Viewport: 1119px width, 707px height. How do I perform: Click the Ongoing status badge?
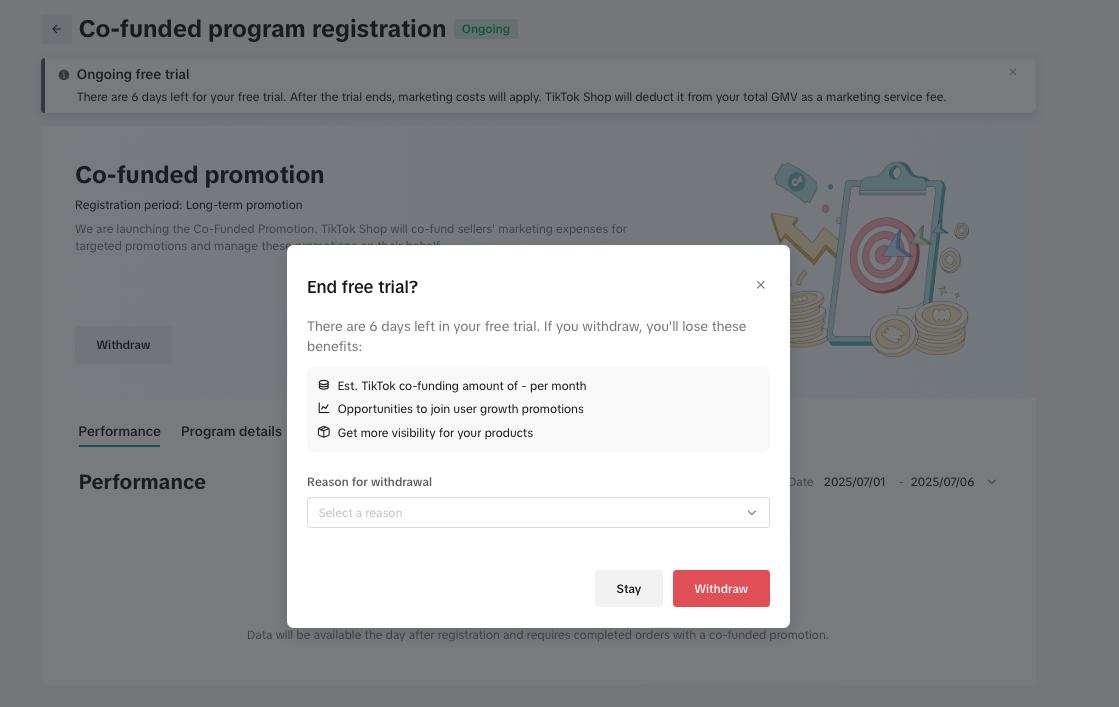[485, 29]
